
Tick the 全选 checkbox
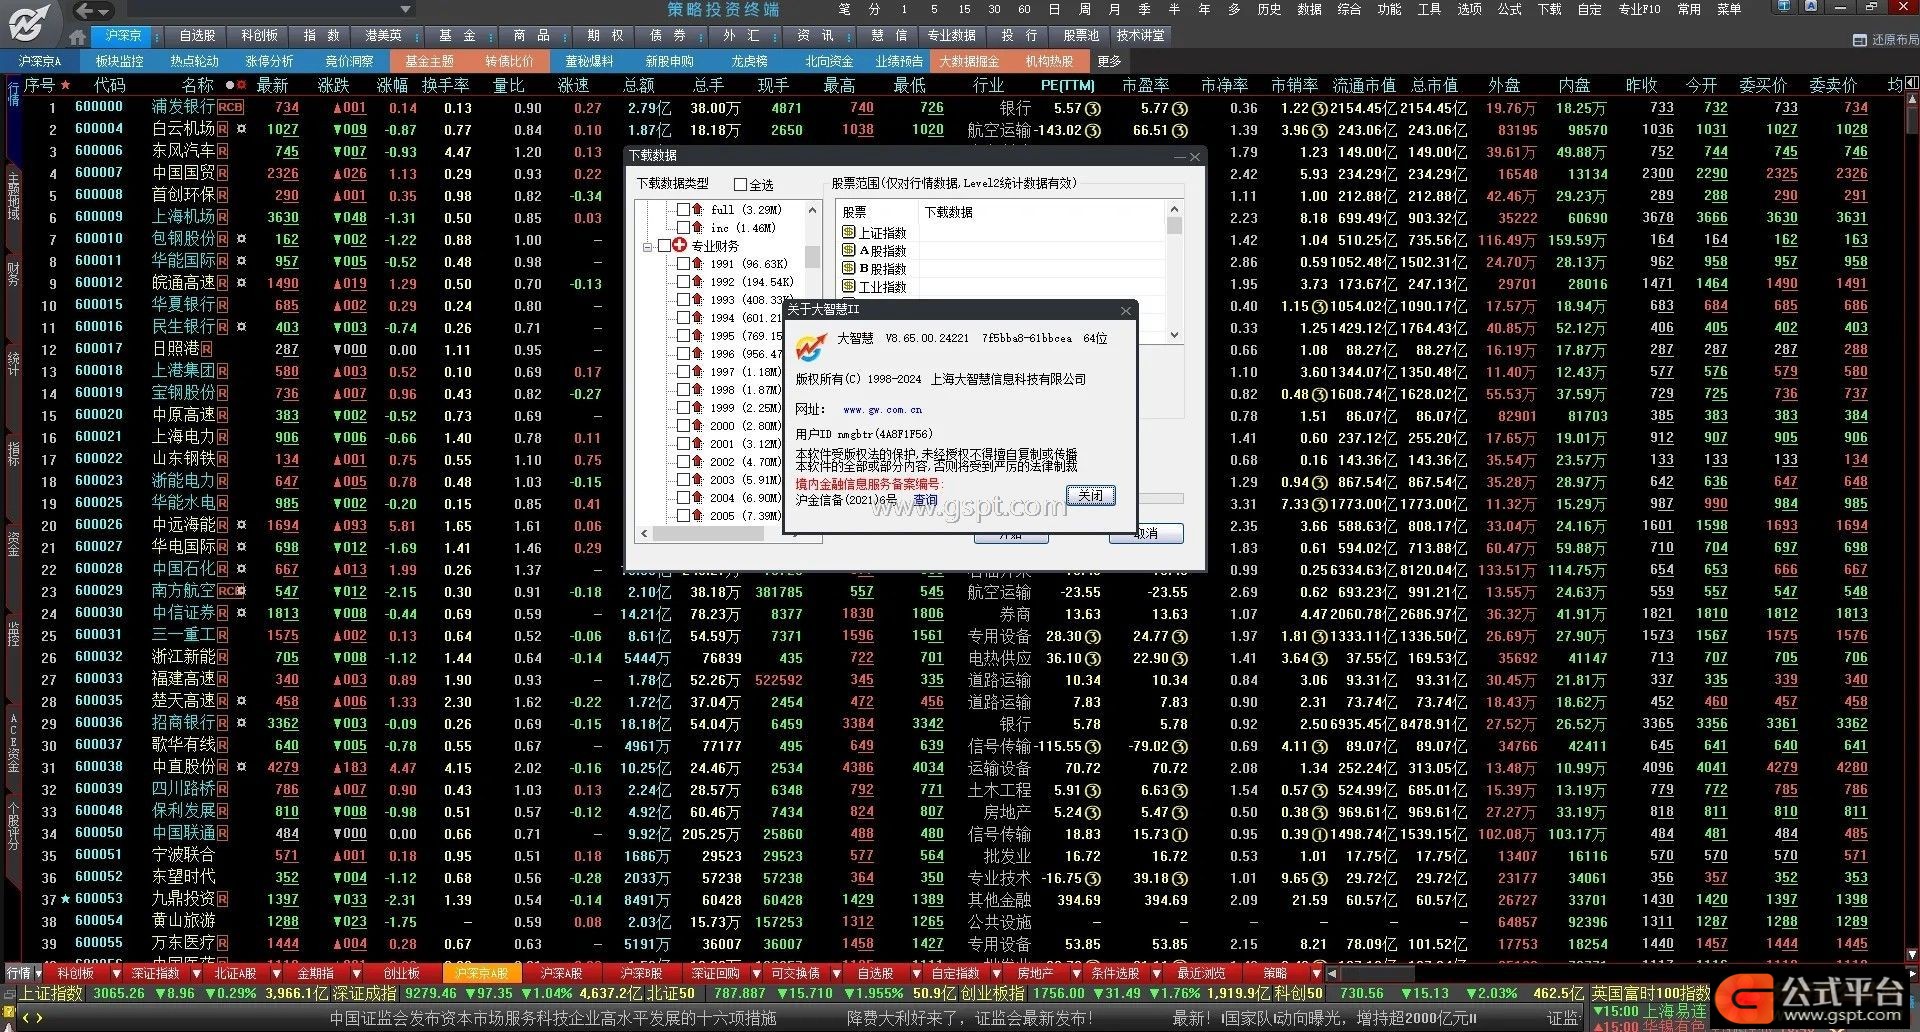tap(740, 185)
